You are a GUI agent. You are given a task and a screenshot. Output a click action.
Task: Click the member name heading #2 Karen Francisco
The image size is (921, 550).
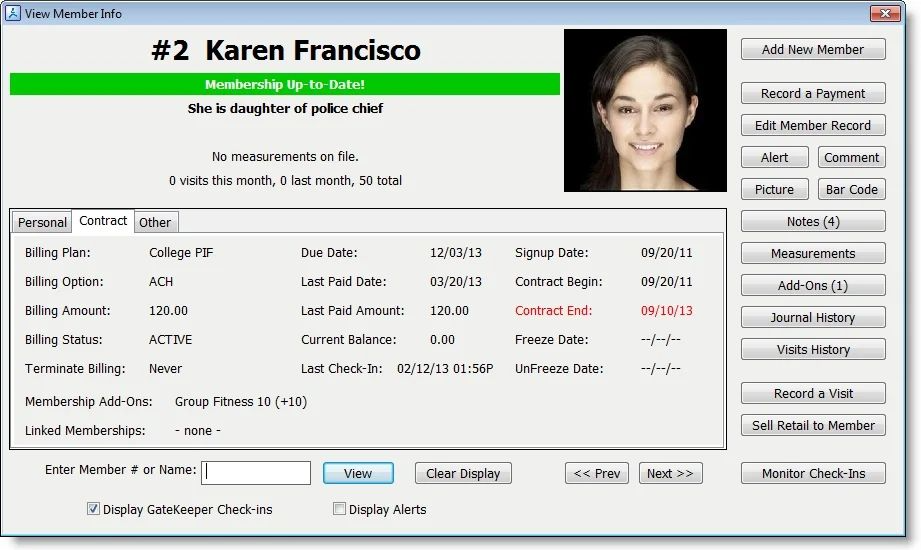click(x=286, y=51)
